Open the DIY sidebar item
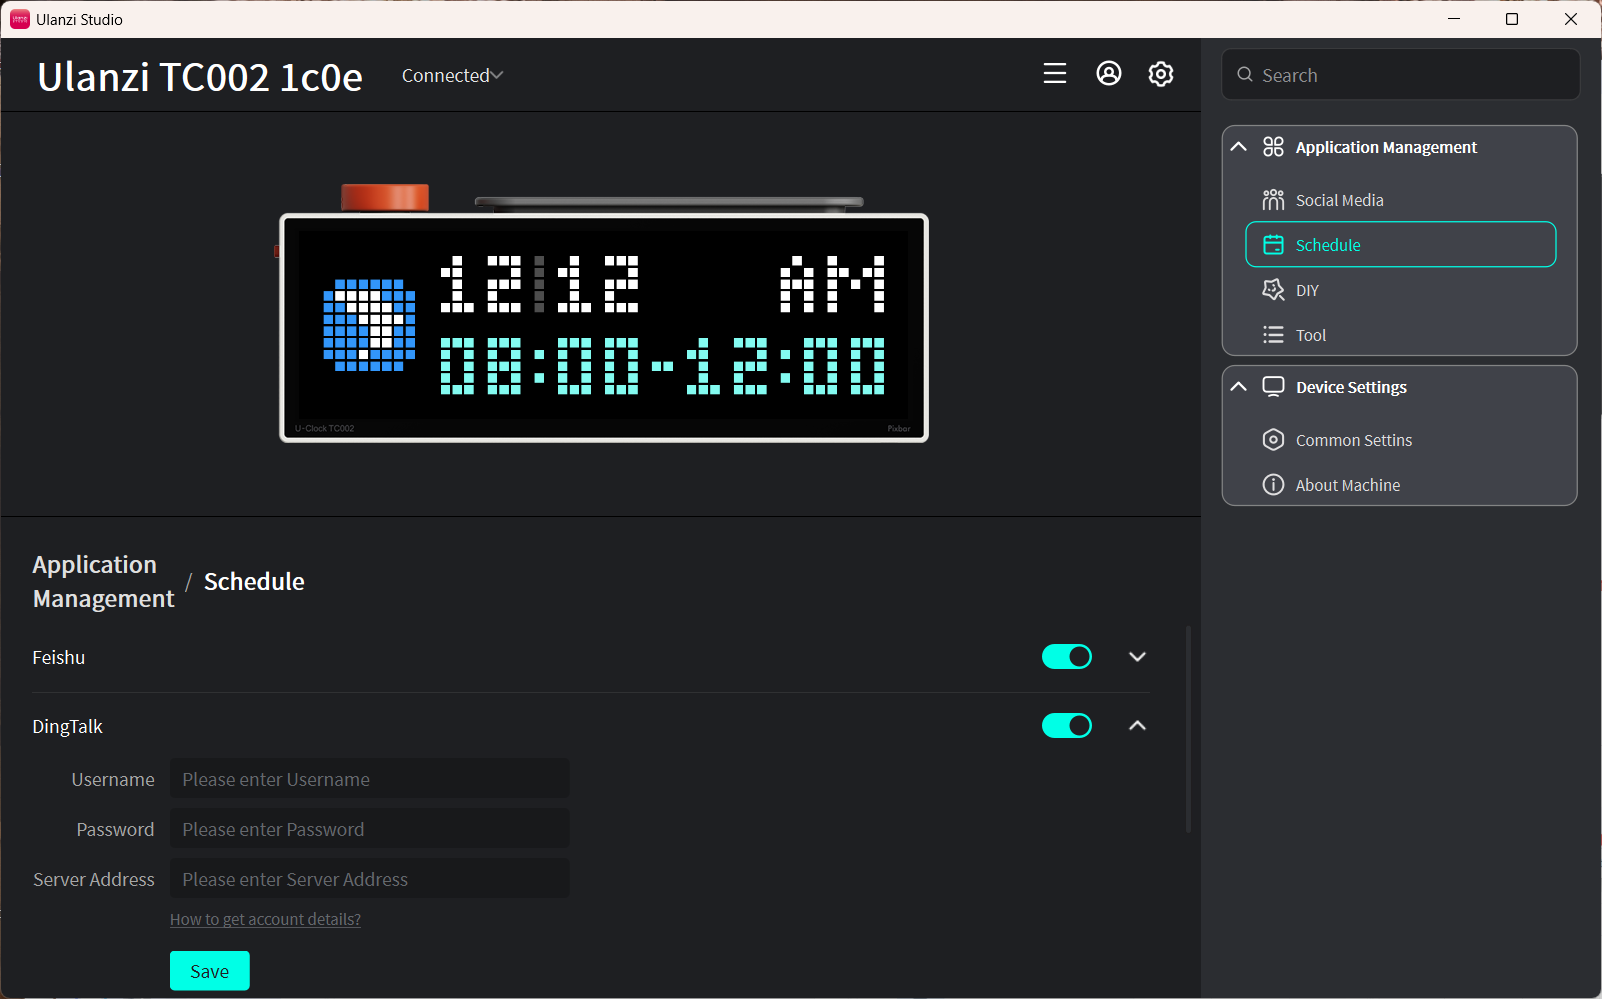The height and width of the screenshot is (999, 1602). coord(1400,290)
